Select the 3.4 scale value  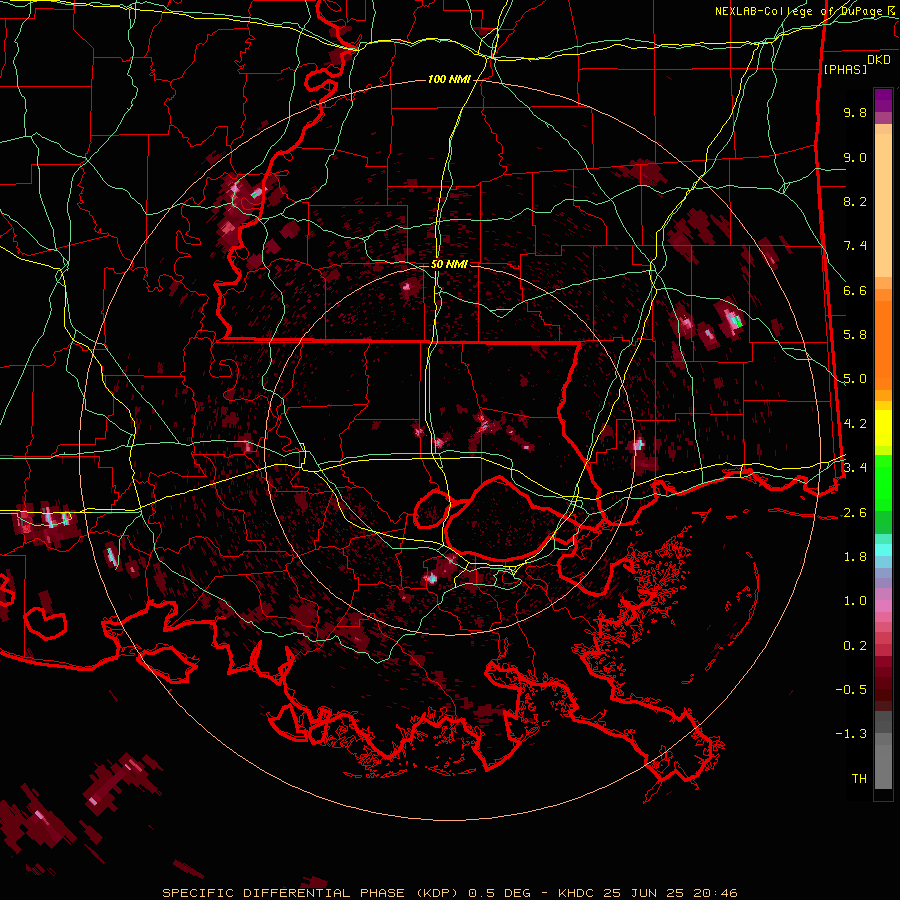pos(855,468)
